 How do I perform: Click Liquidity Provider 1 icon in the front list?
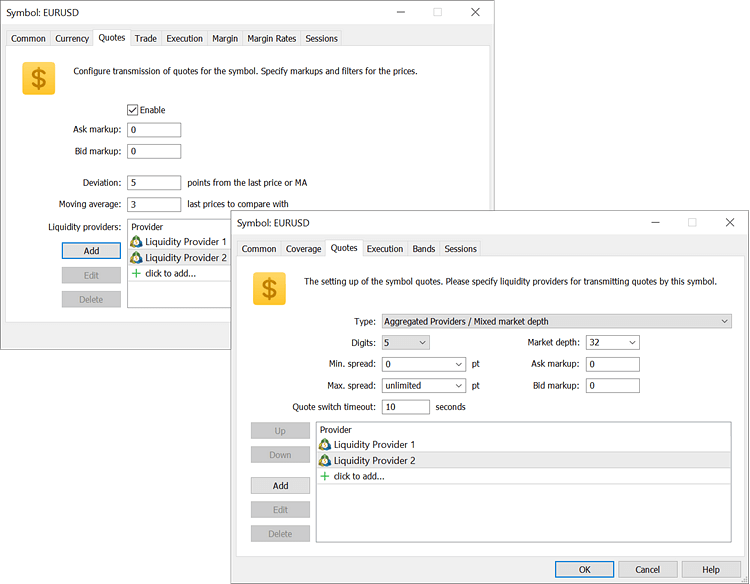[325, 444]
